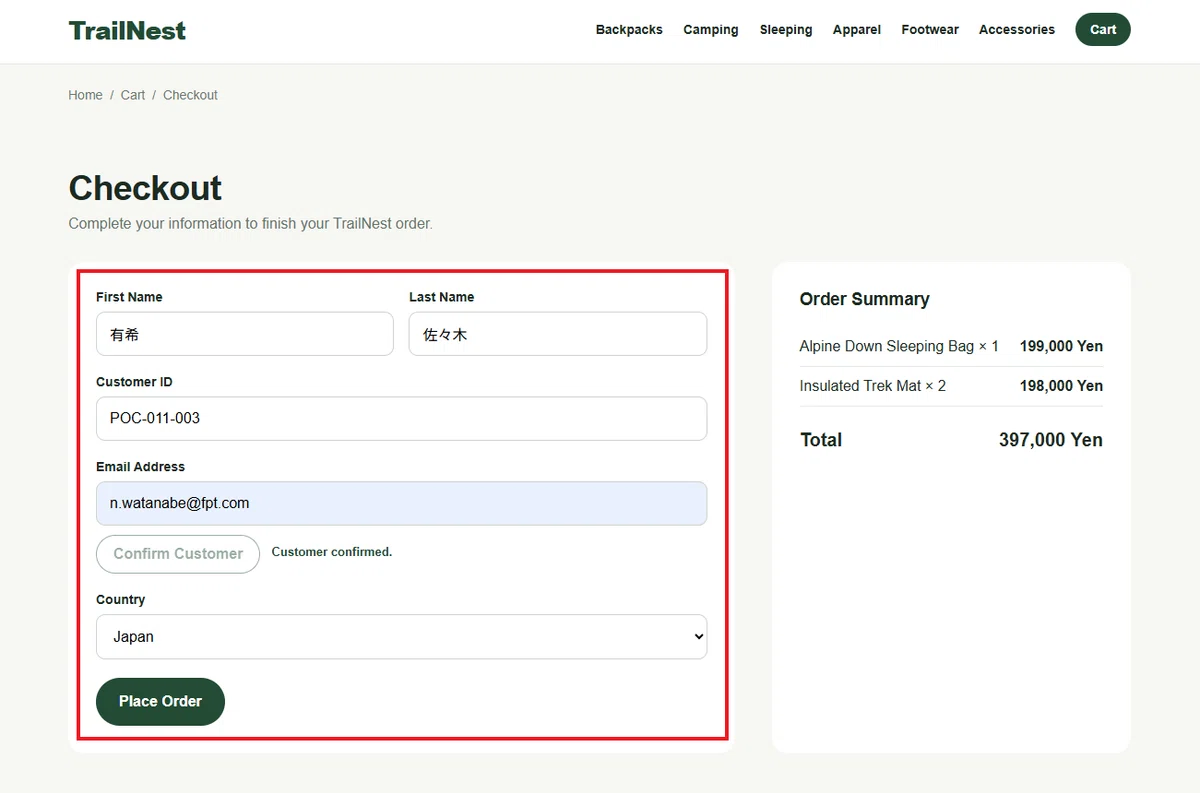Select the 397,000 Yen total amount
This screenshot has width=1200, height=793.
1051,440
